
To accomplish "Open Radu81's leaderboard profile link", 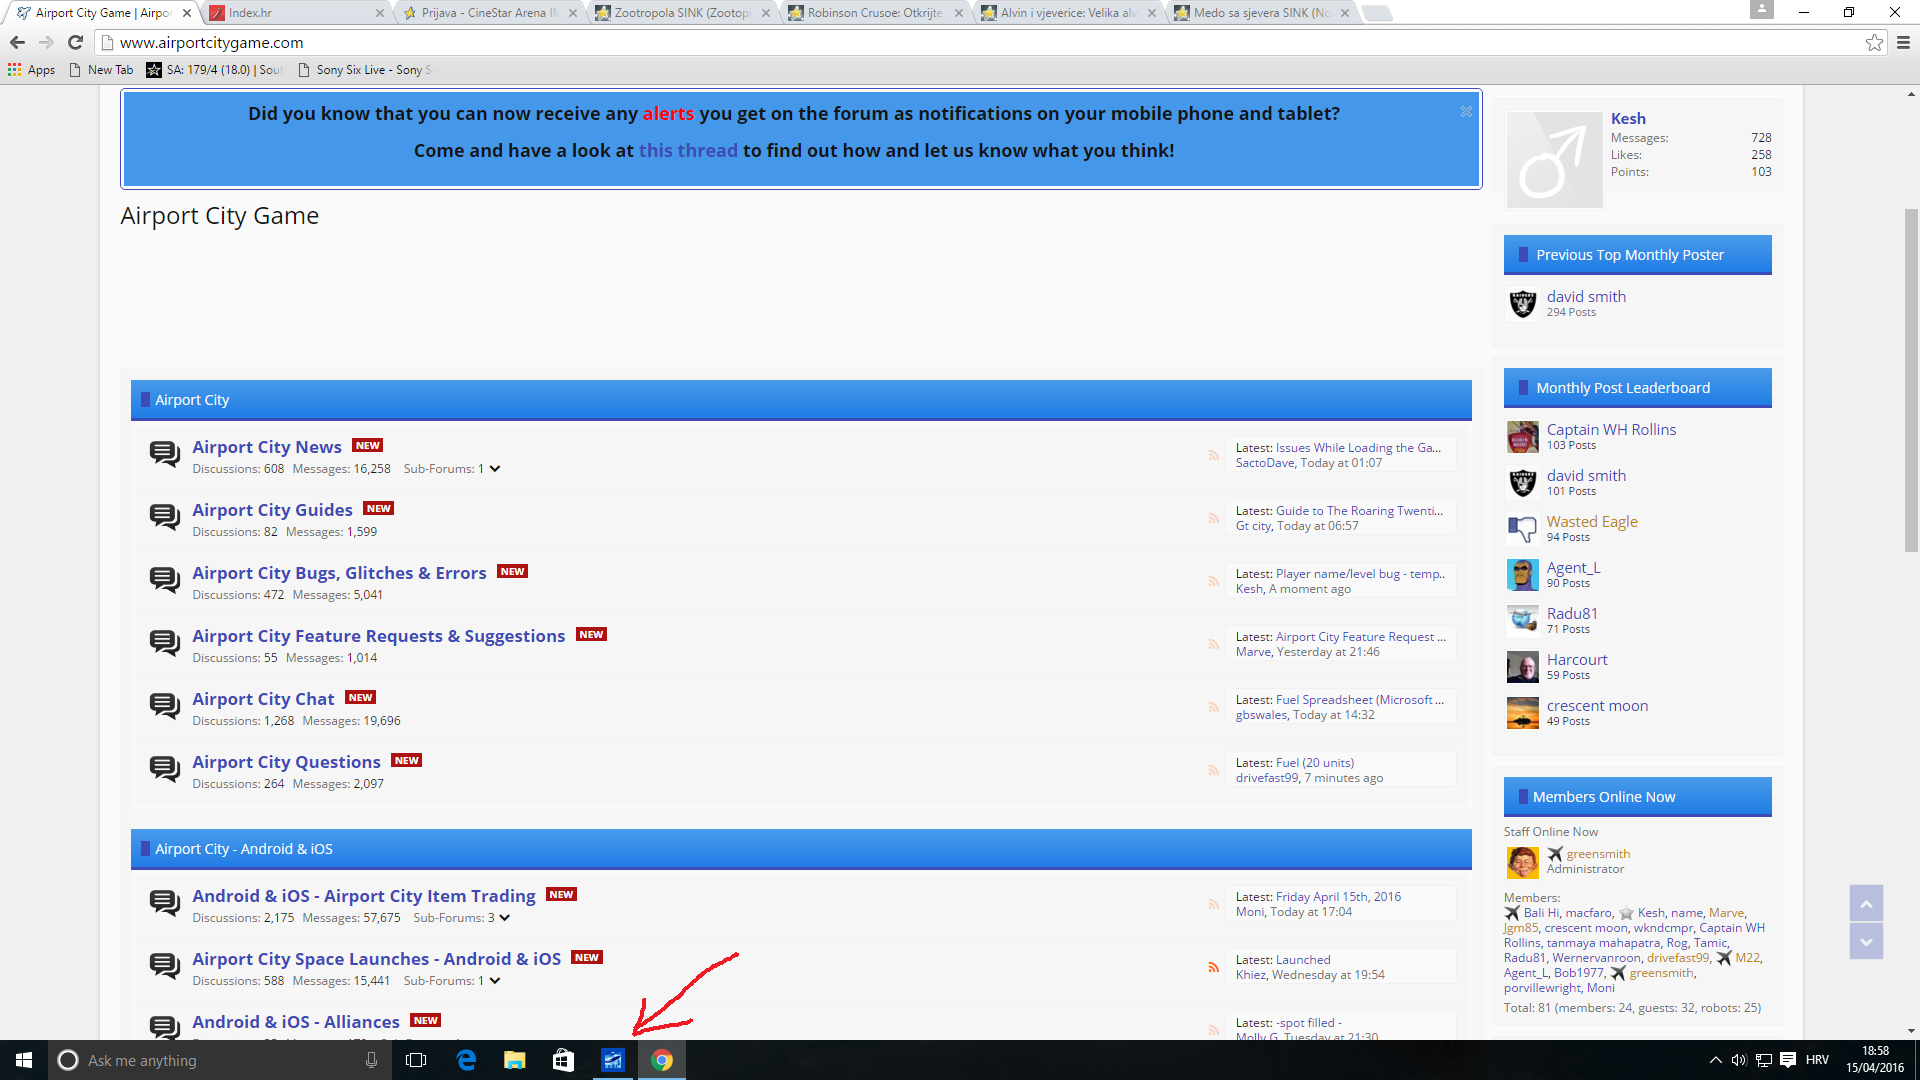I will pos(1572,614).
